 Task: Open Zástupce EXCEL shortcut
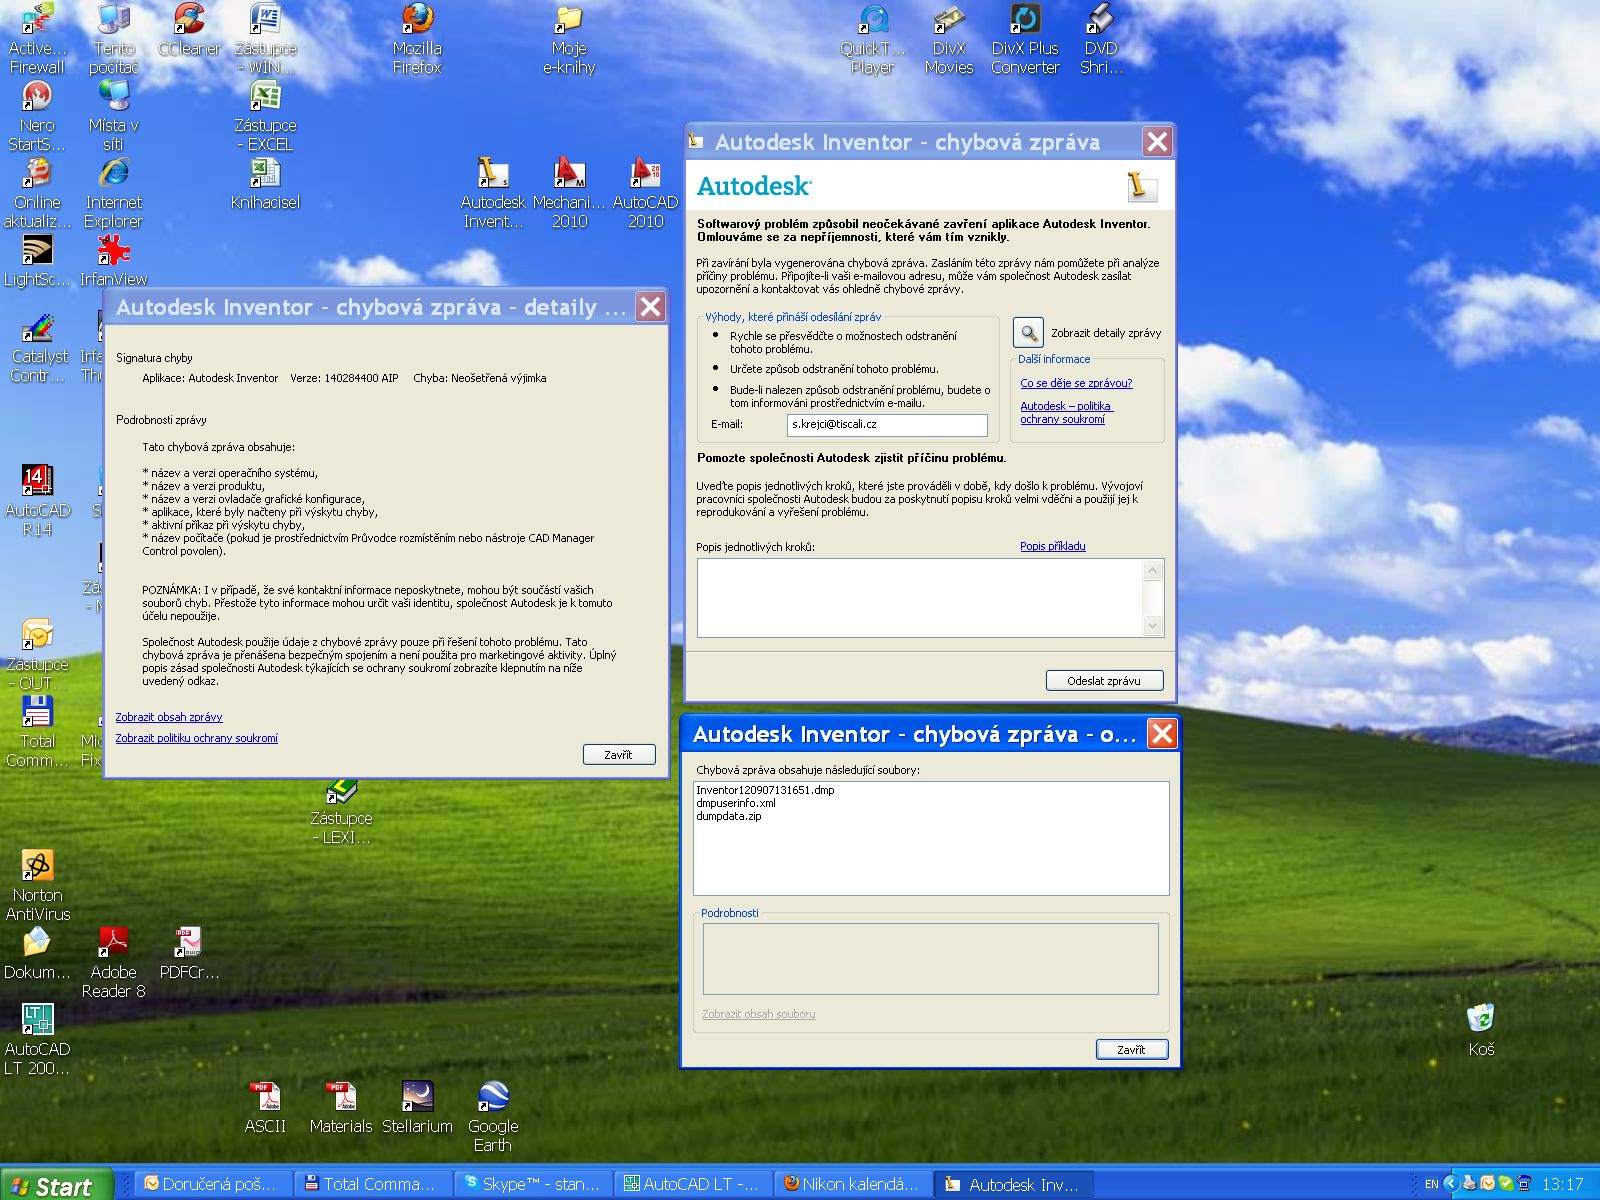(x=265, y=115)
